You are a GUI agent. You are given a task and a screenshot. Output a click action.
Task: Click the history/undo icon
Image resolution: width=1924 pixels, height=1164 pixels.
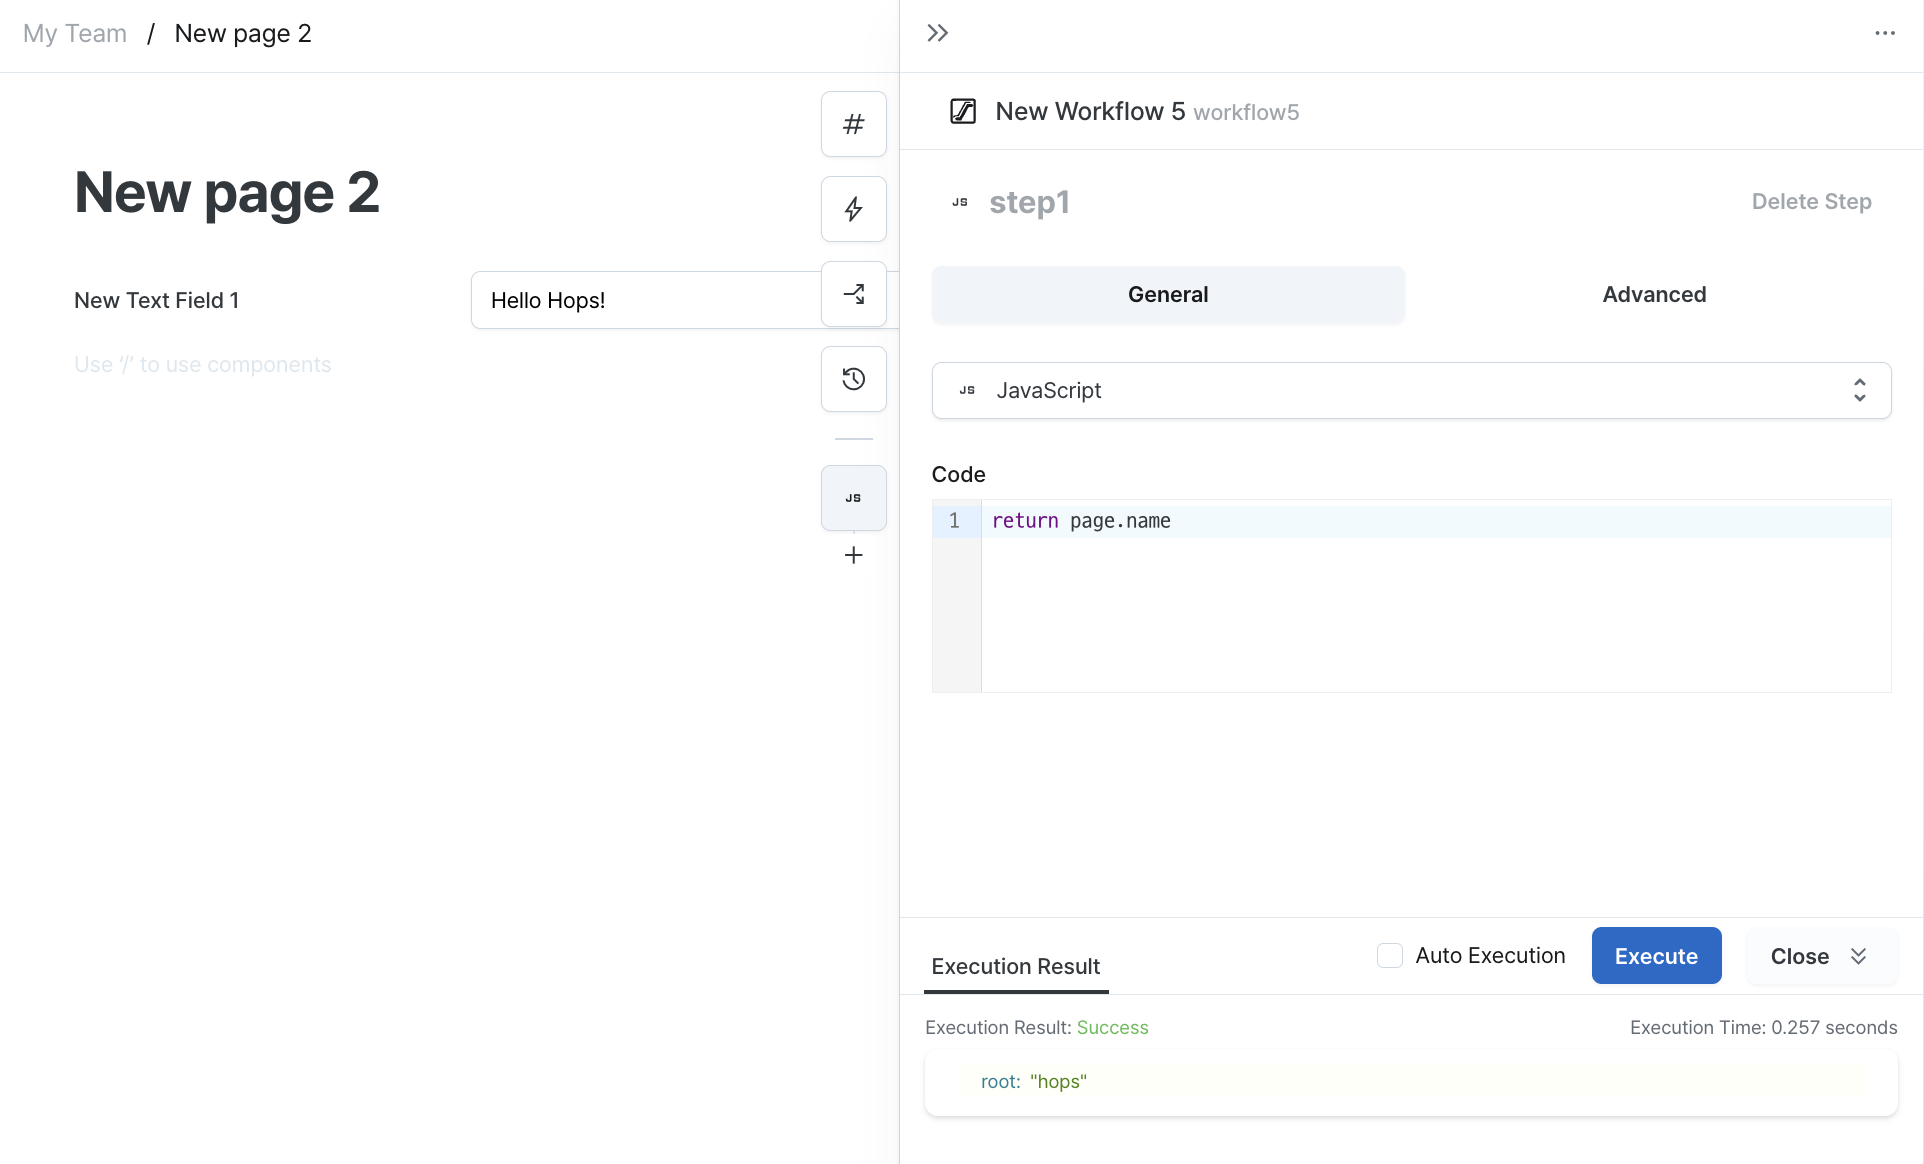pos(852,378)
